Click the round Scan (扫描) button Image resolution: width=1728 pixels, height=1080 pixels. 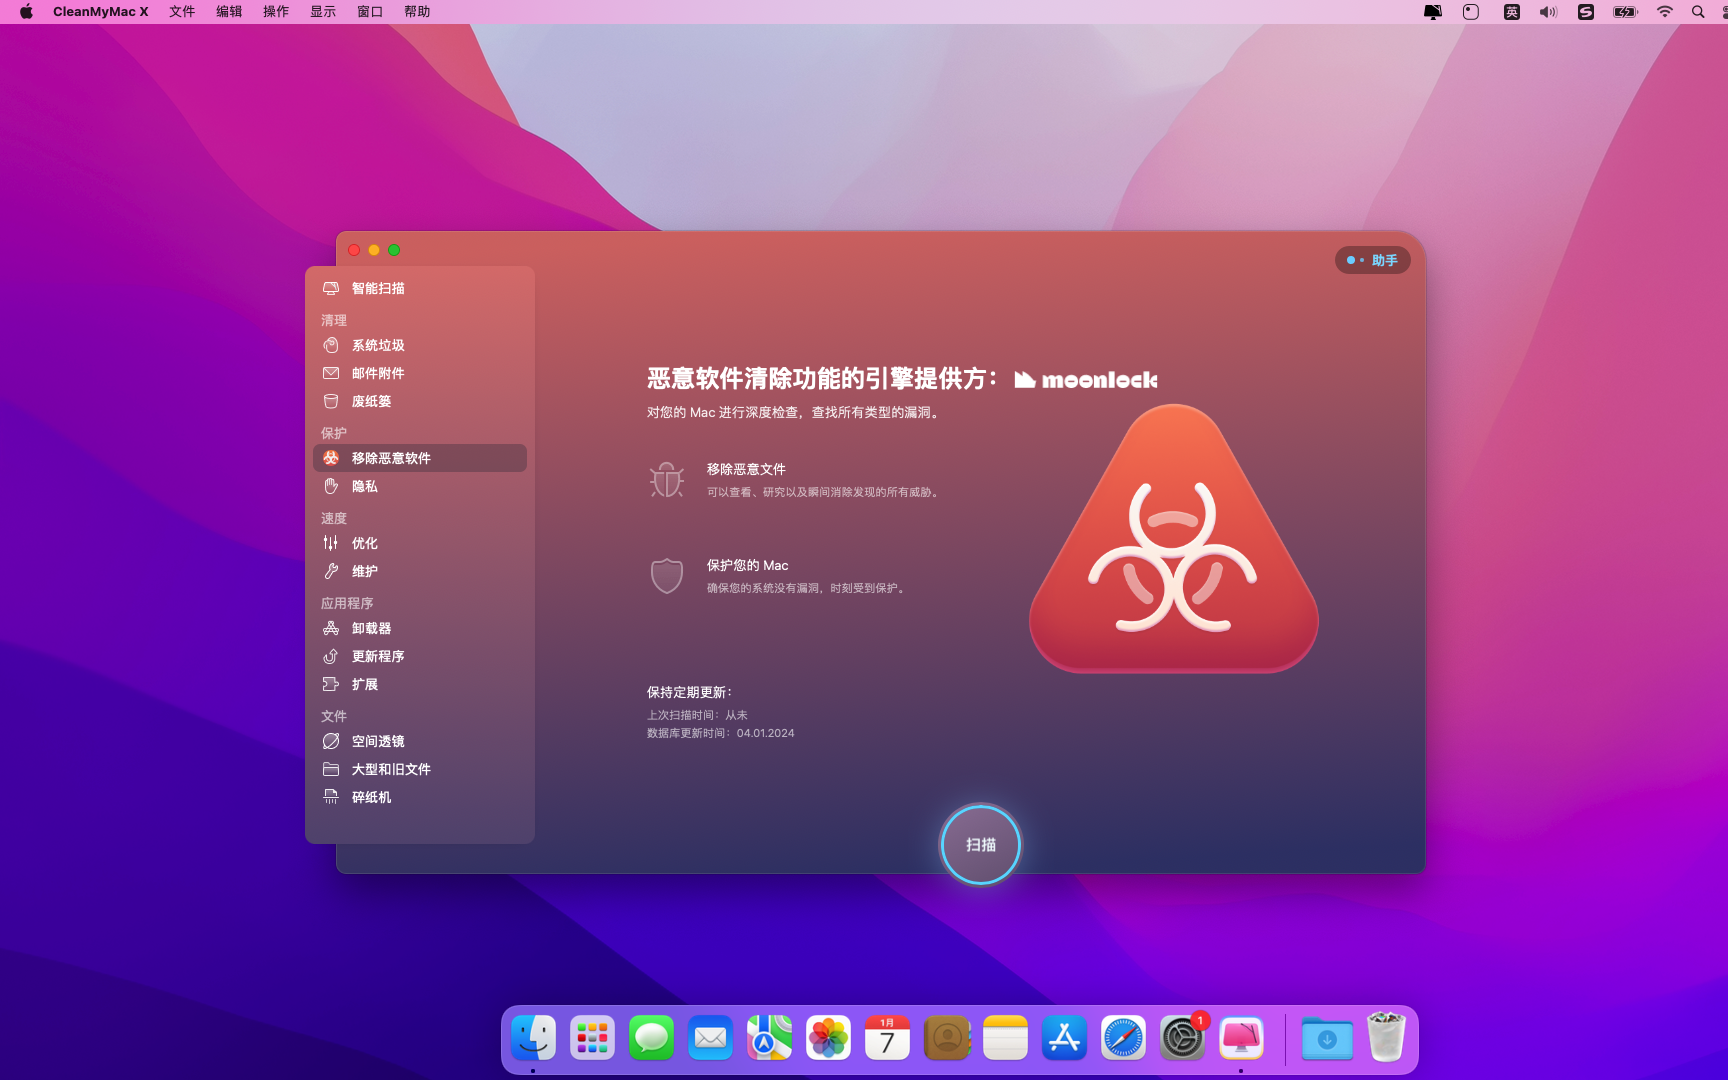coord(980,845)
